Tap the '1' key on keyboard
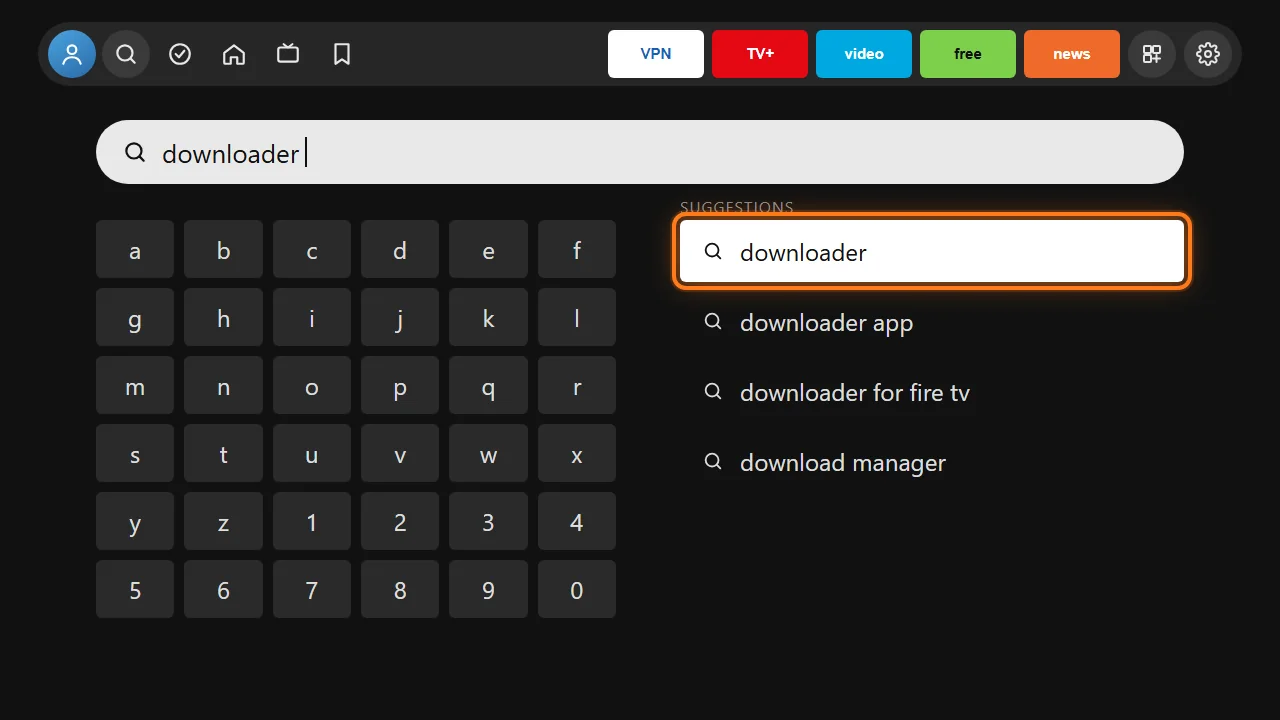 312,521
